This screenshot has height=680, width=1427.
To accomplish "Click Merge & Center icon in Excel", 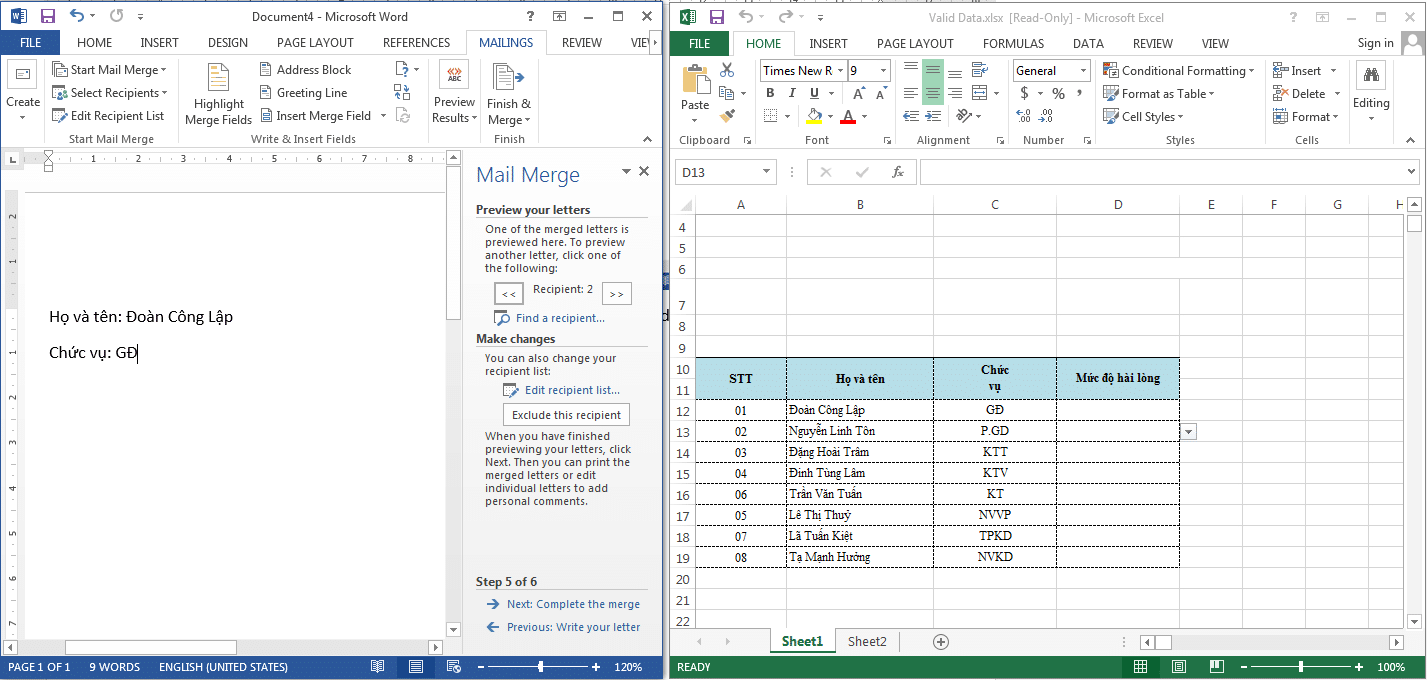I will pyautogui.click(x=981, y=93).
